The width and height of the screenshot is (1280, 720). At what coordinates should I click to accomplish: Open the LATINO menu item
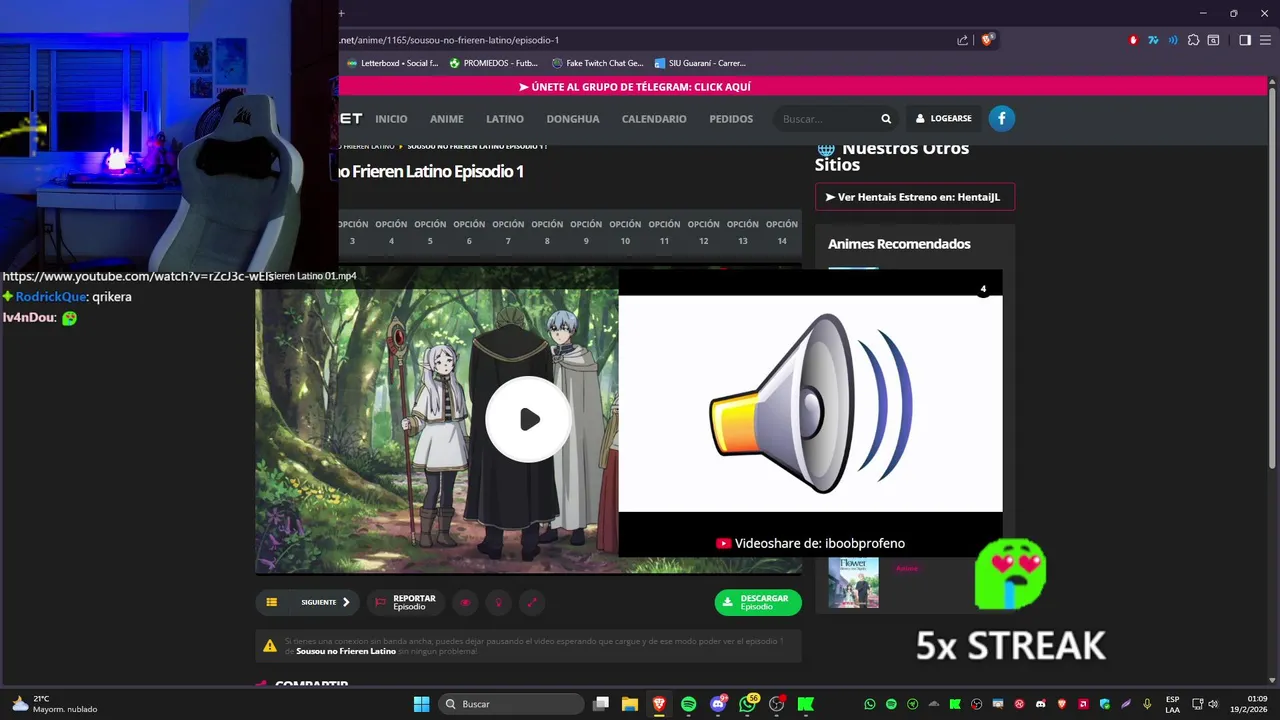[505, 119]
